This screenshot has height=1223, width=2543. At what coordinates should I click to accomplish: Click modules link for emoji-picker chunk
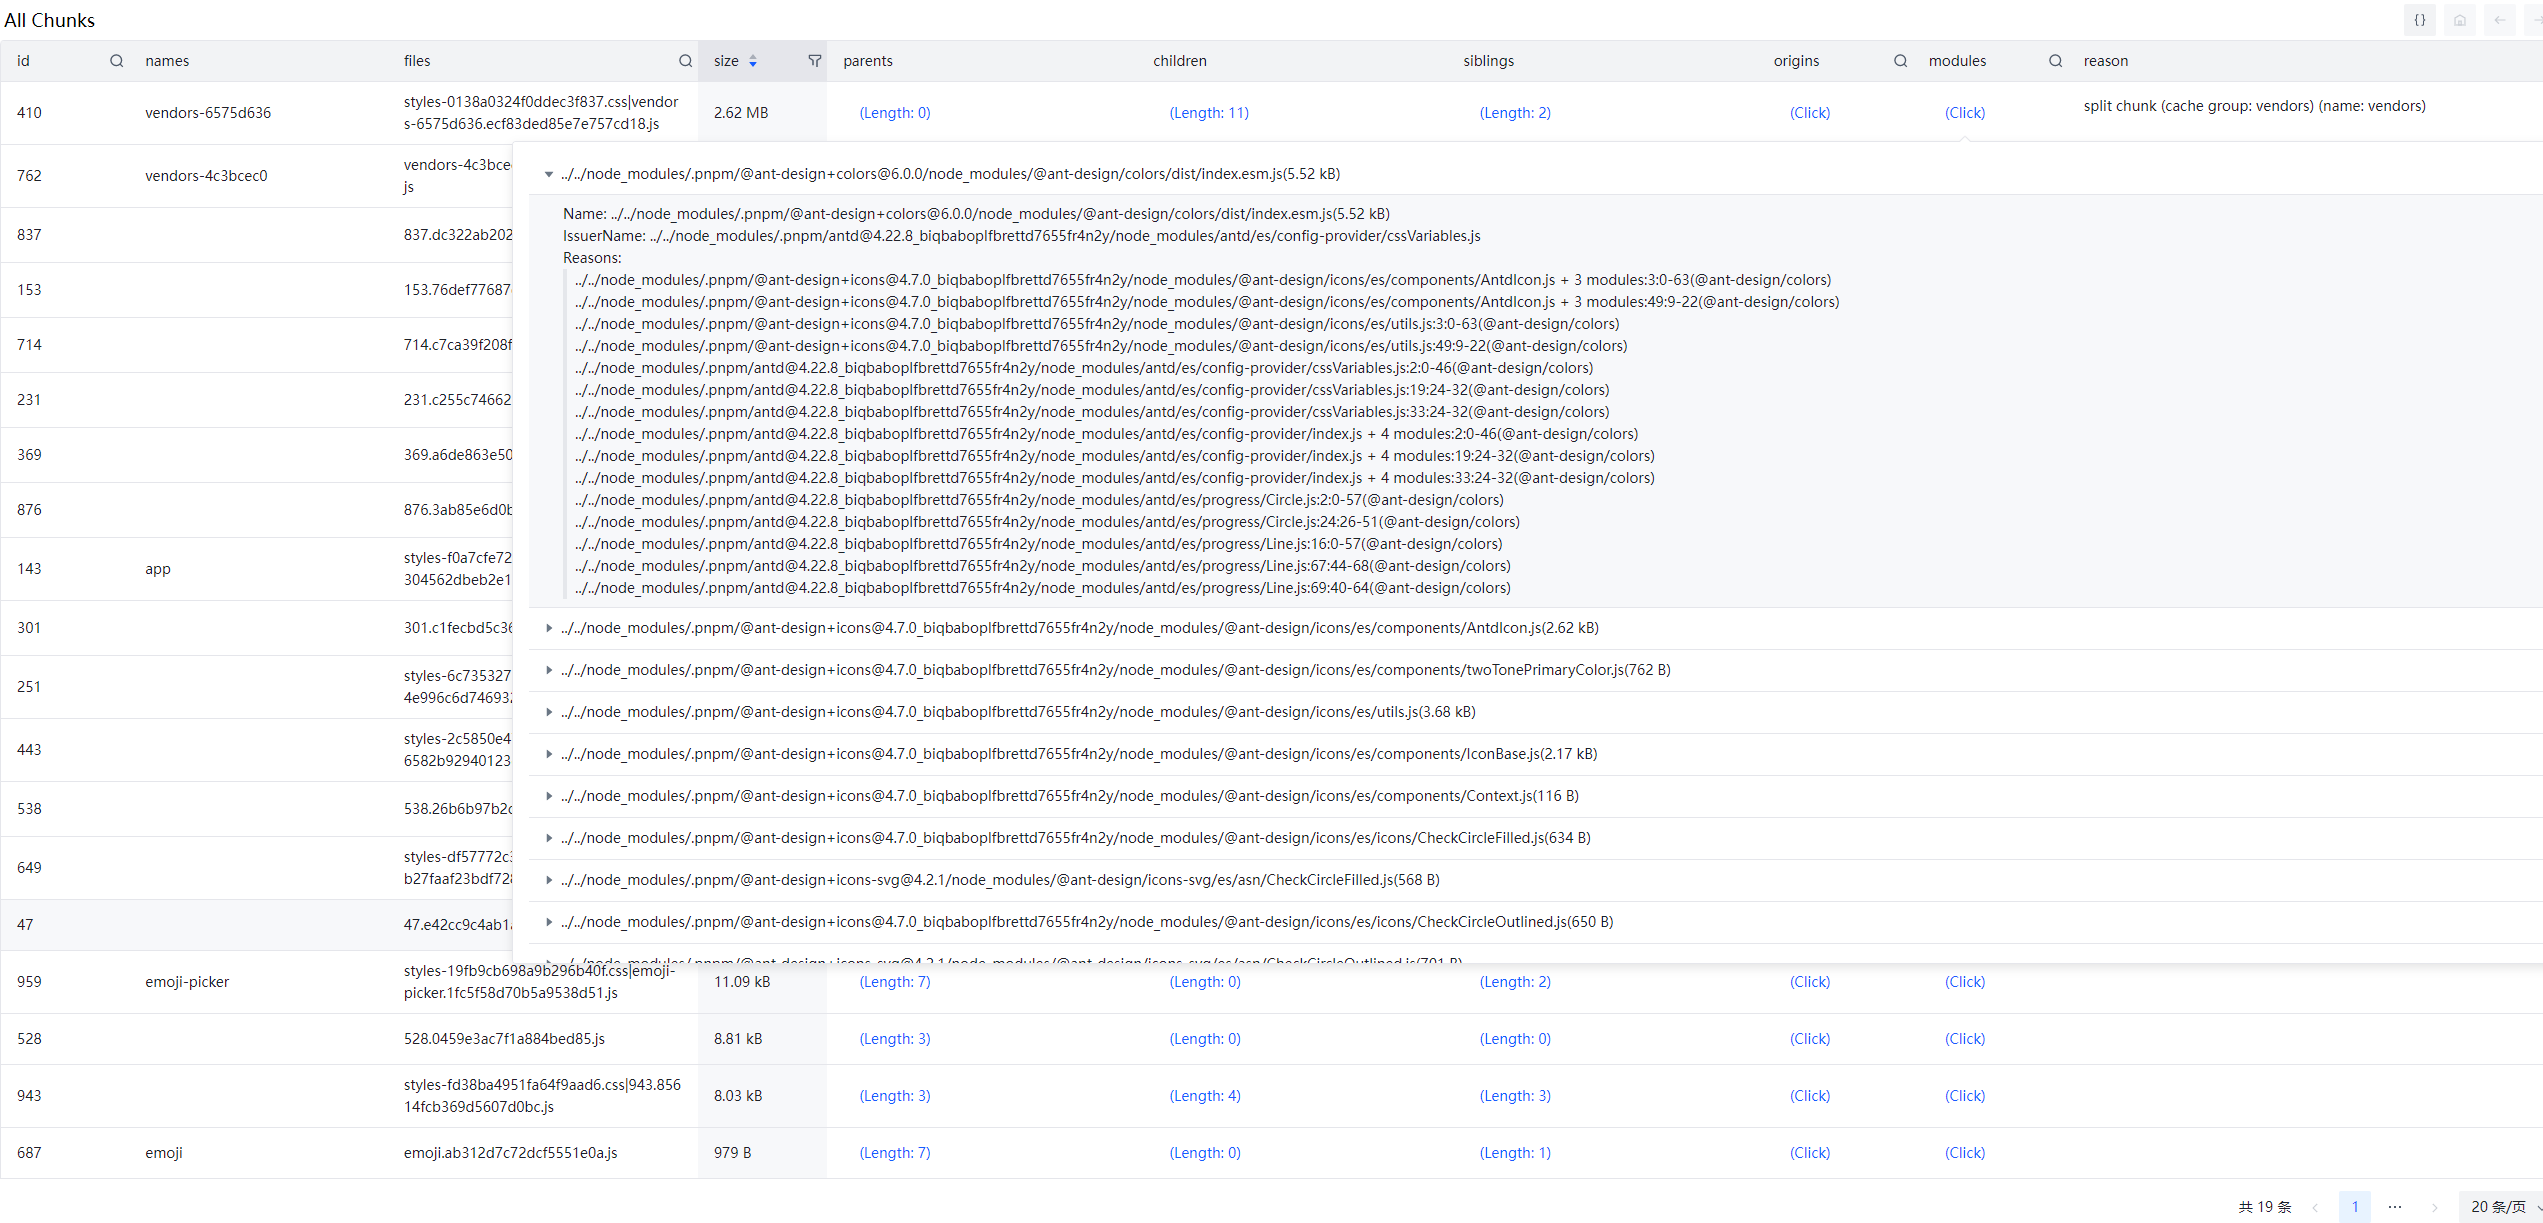(x=1964, y=982)
